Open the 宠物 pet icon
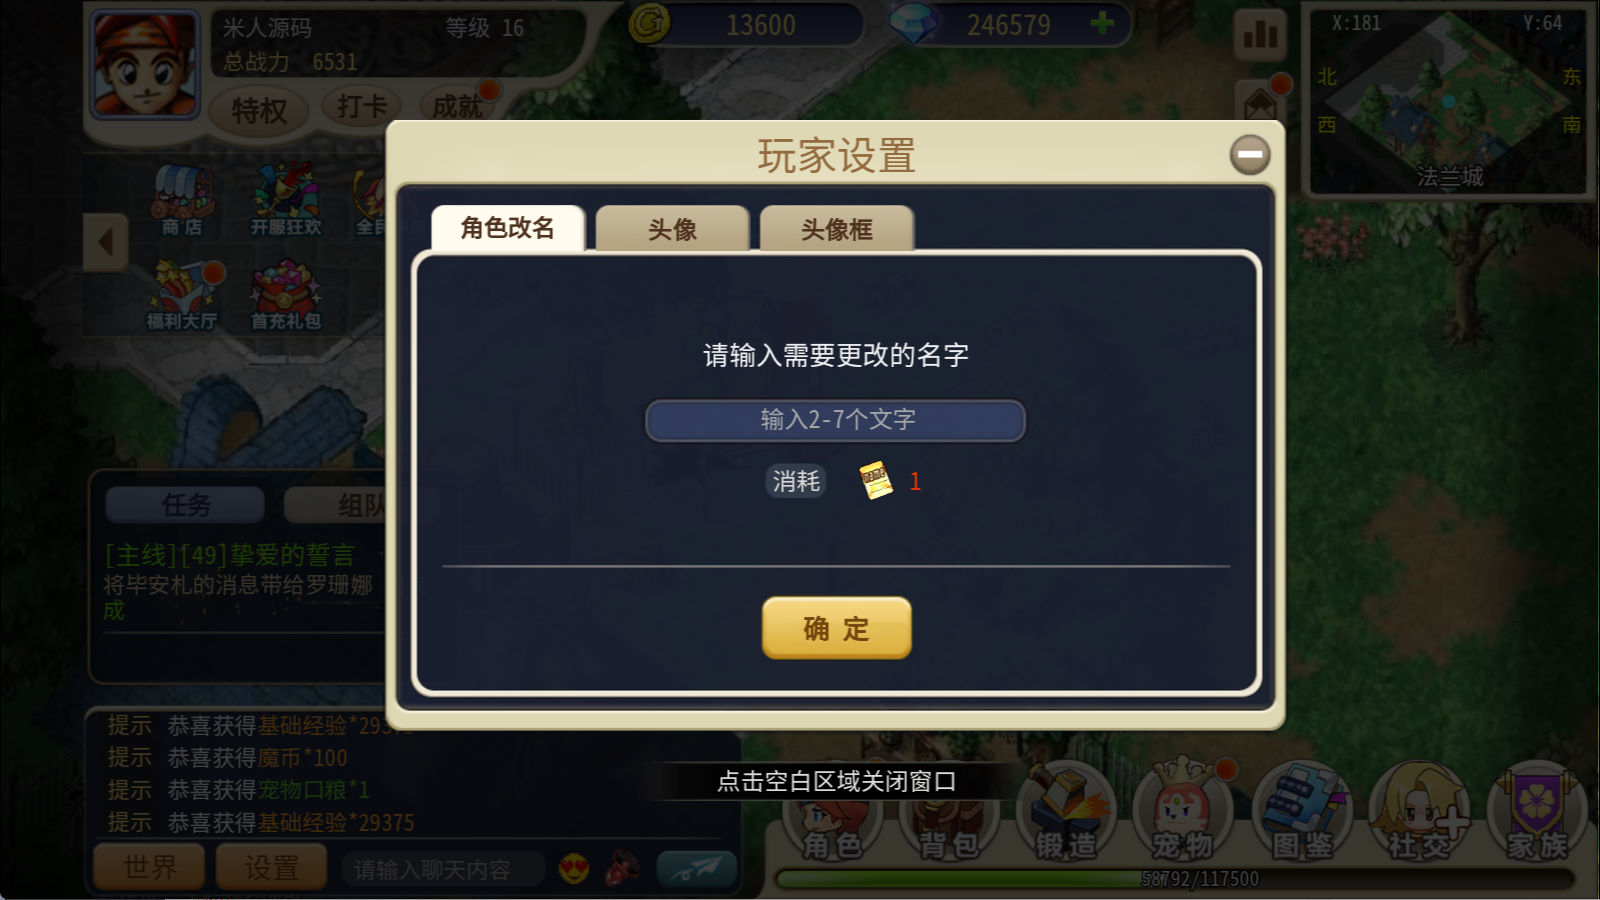1600x900 pixels. [x=1182, y=812]
